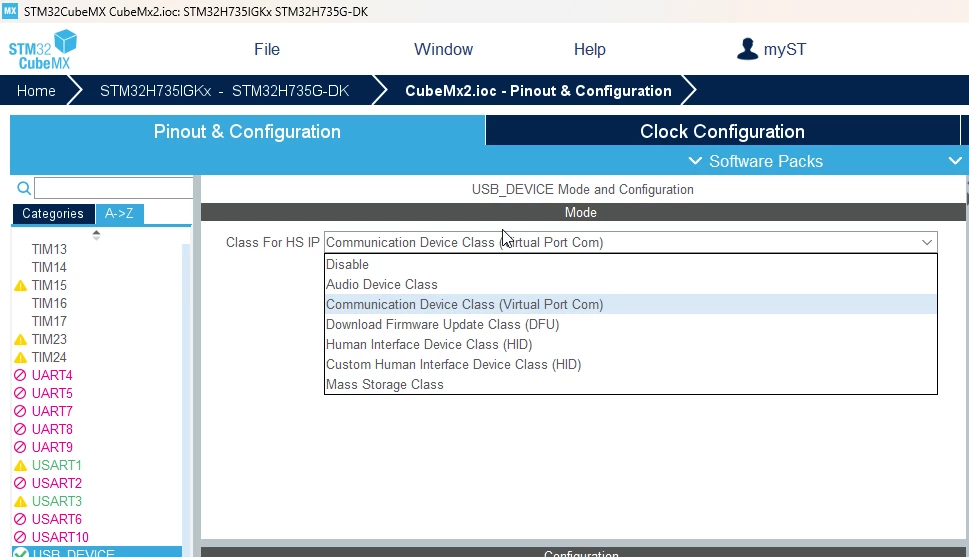Toggle the Class For HS IP dropdown arrow
The image size is (969, 557).
(926, 242)
